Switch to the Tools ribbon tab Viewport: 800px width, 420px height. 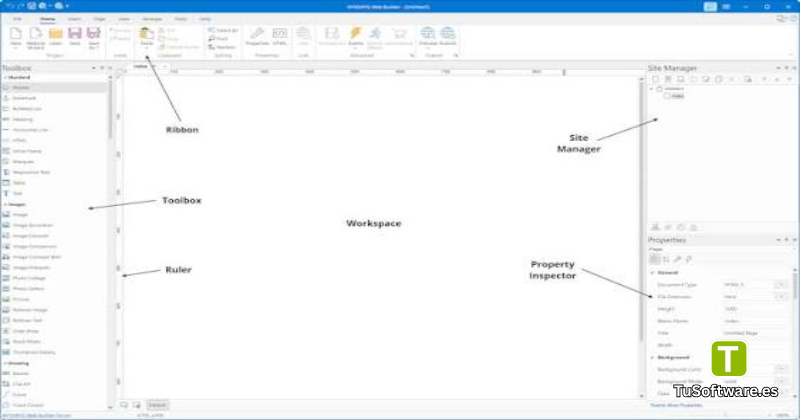tap(181, 19)
